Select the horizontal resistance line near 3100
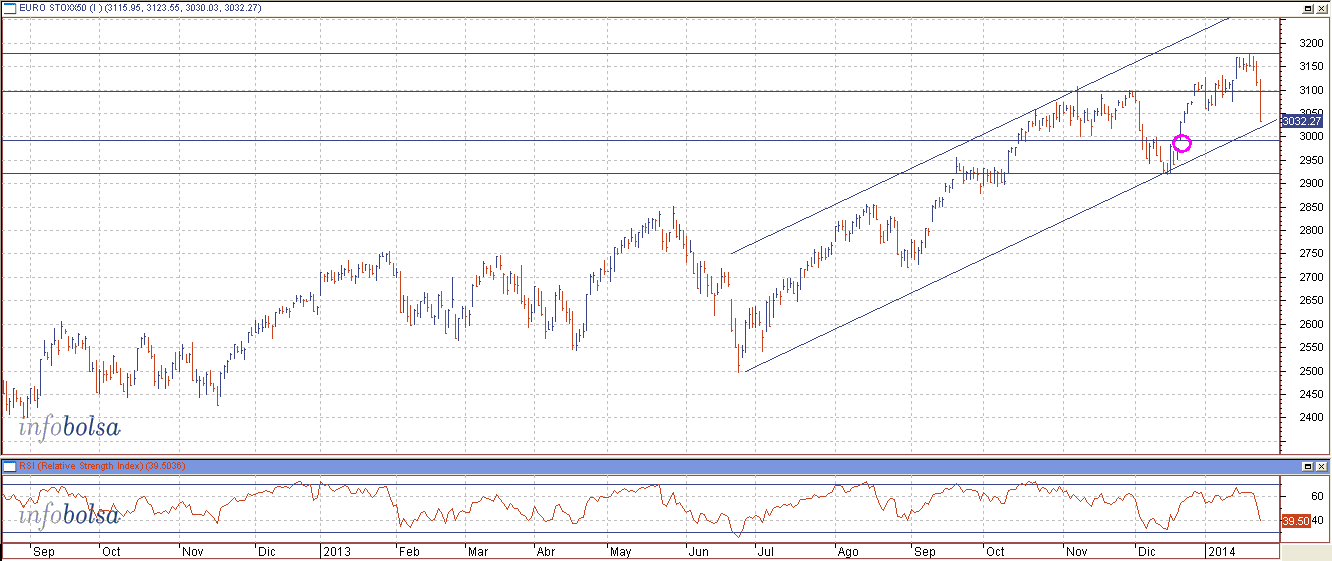Viewport: 1332px width, 561px height. tap(640, 92)
